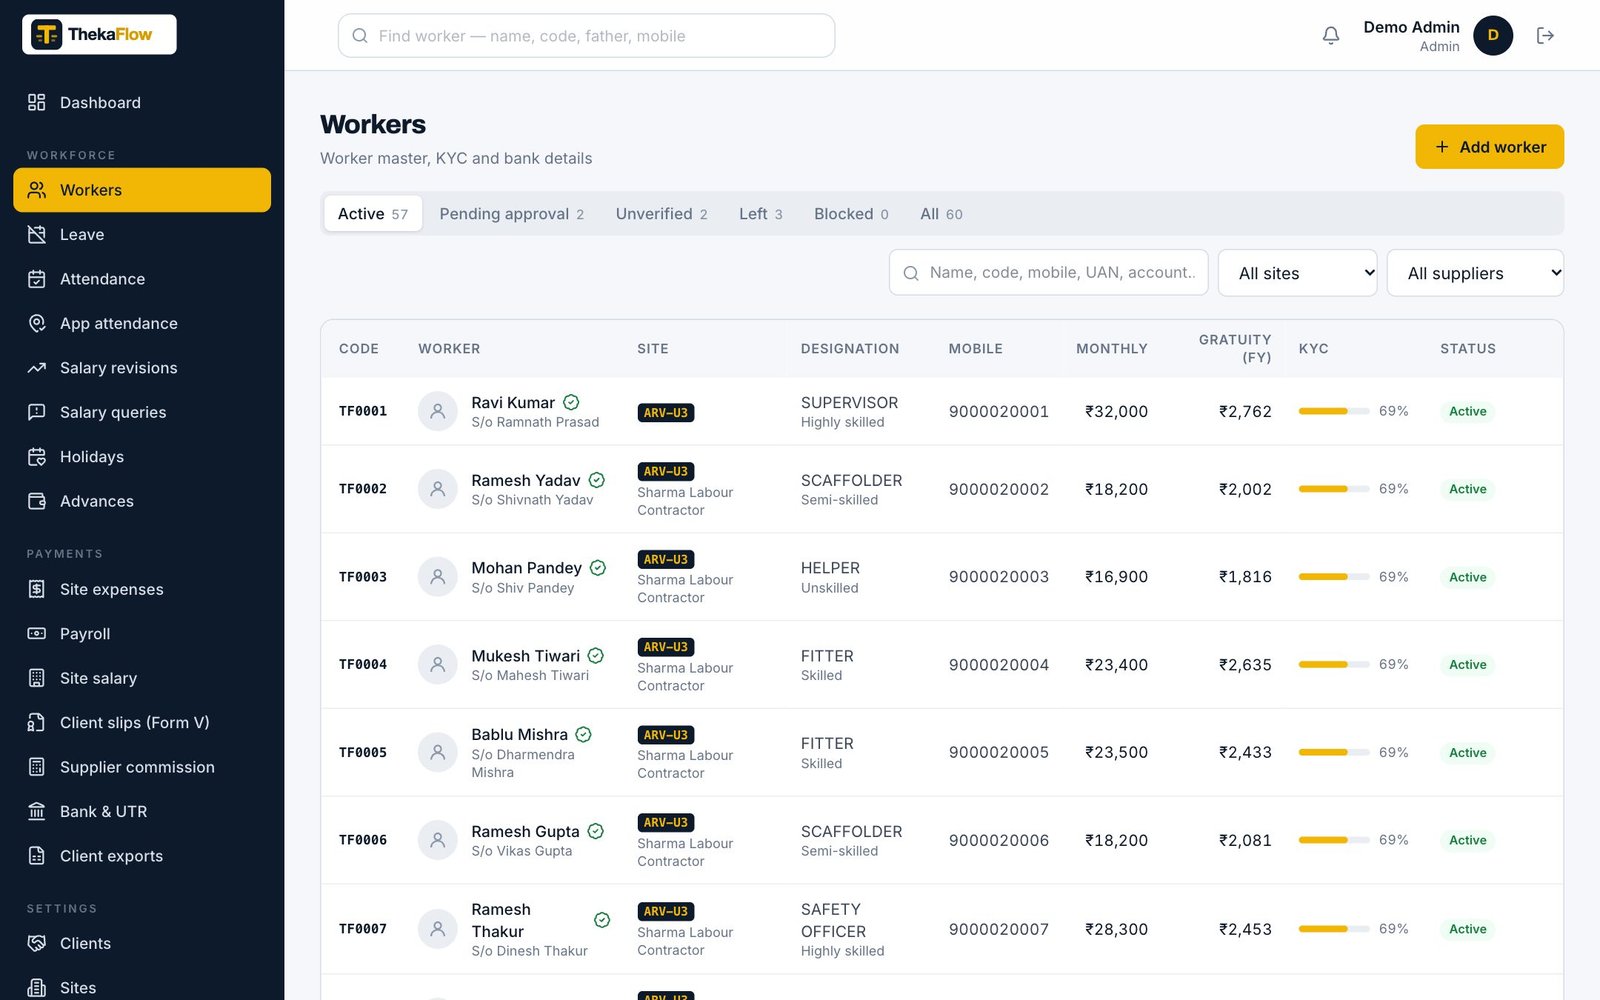
Task: Expand the All sites dropdown
Action: (1297, 273)
